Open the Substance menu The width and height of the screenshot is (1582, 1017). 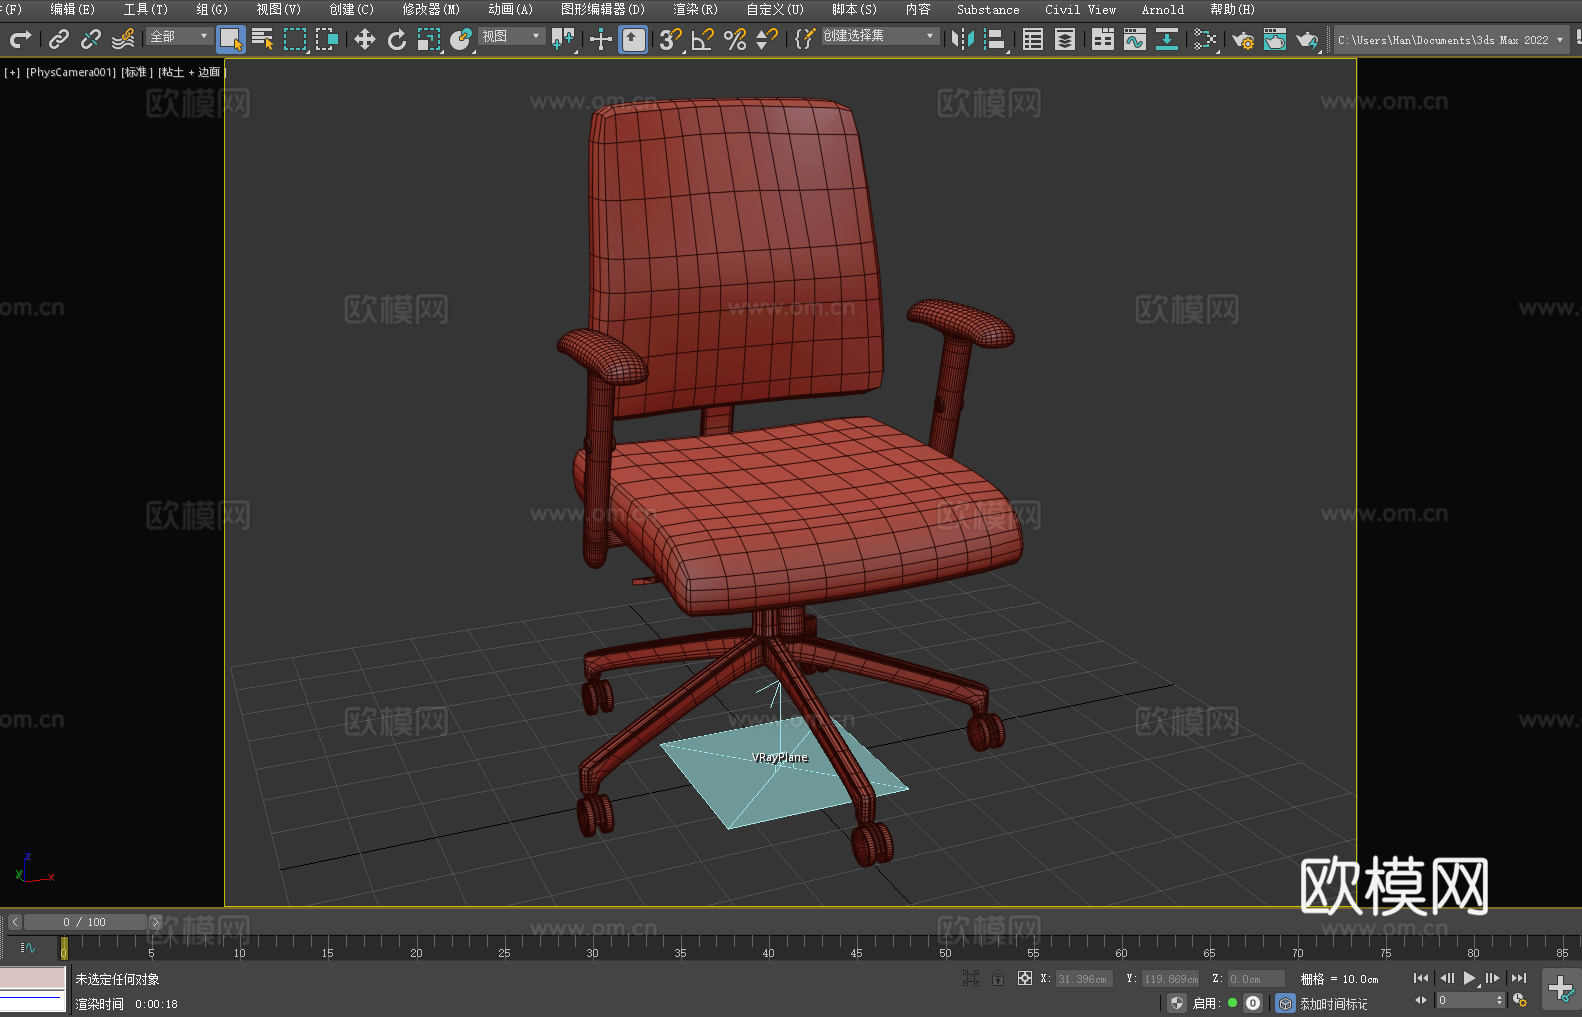[x=988, y=9]
